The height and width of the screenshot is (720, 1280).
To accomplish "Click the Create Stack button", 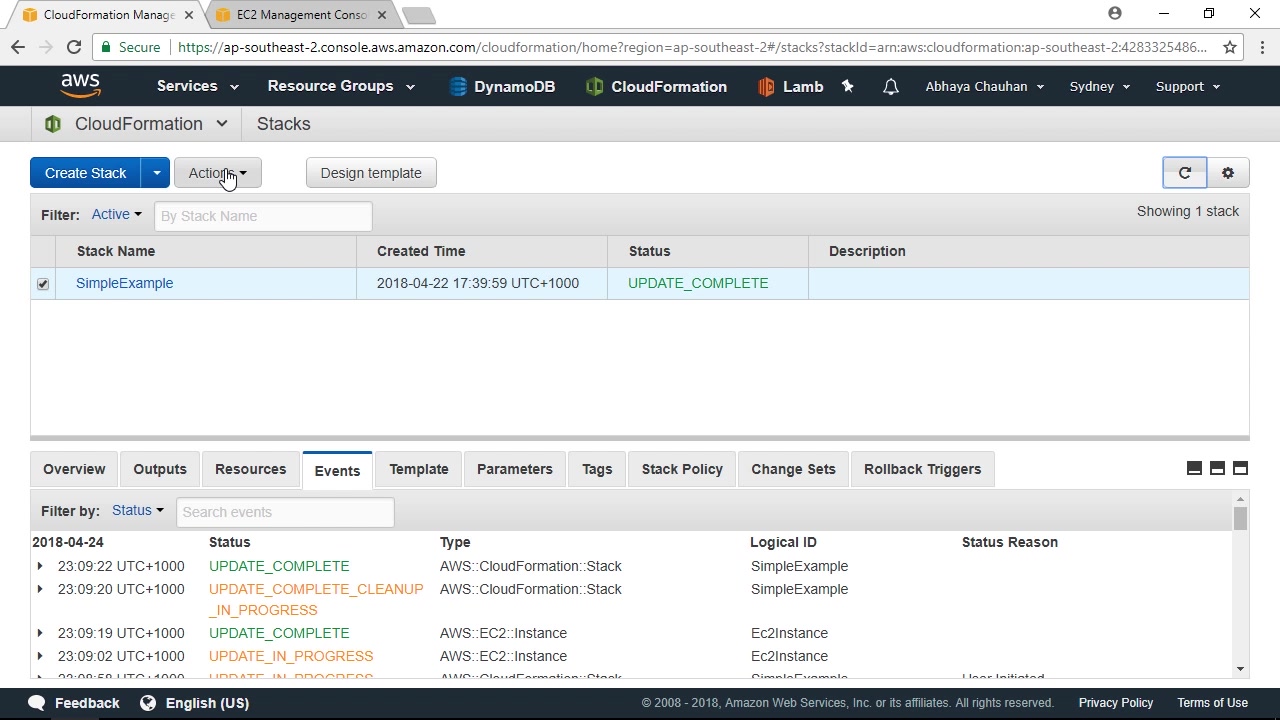I will [x=85, y=173].
